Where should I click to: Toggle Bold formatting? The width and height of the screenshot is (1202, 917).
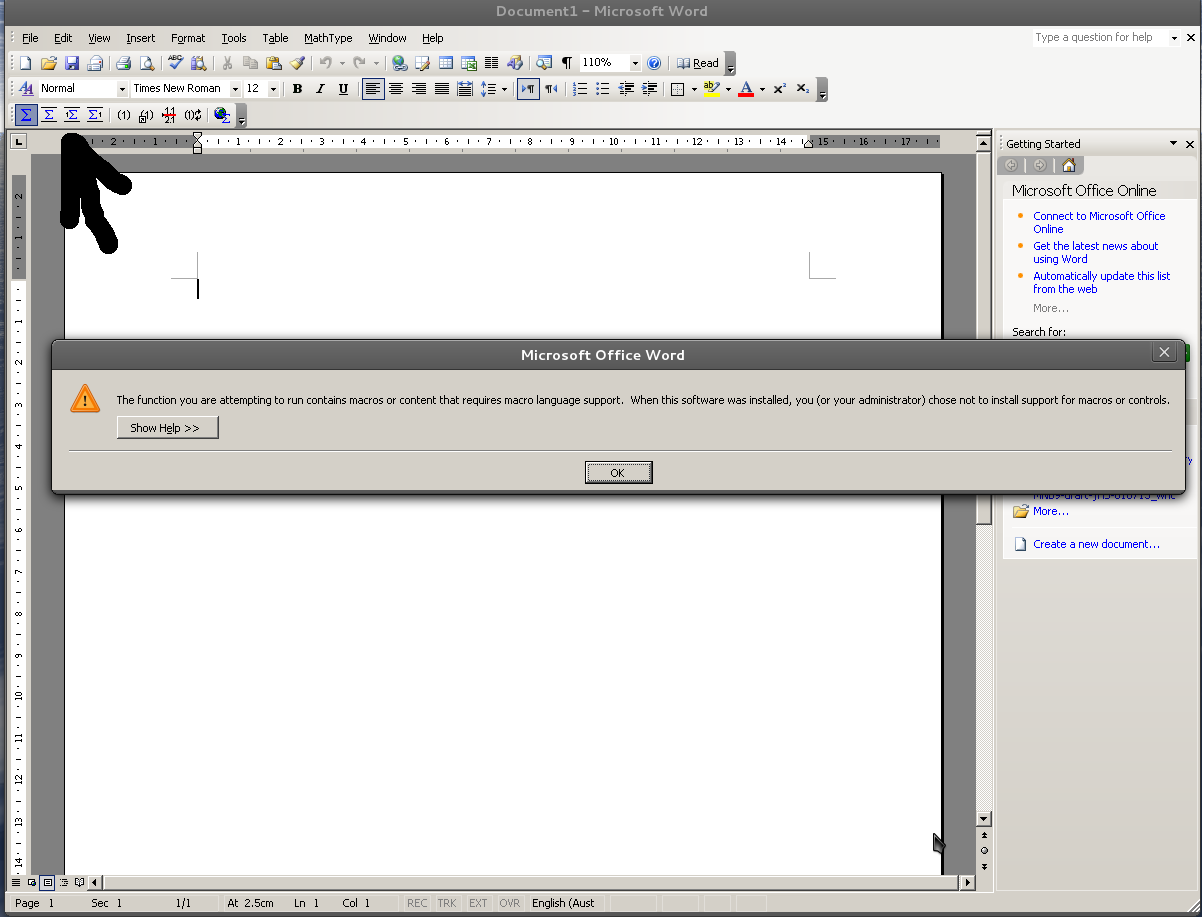point(297,89)
